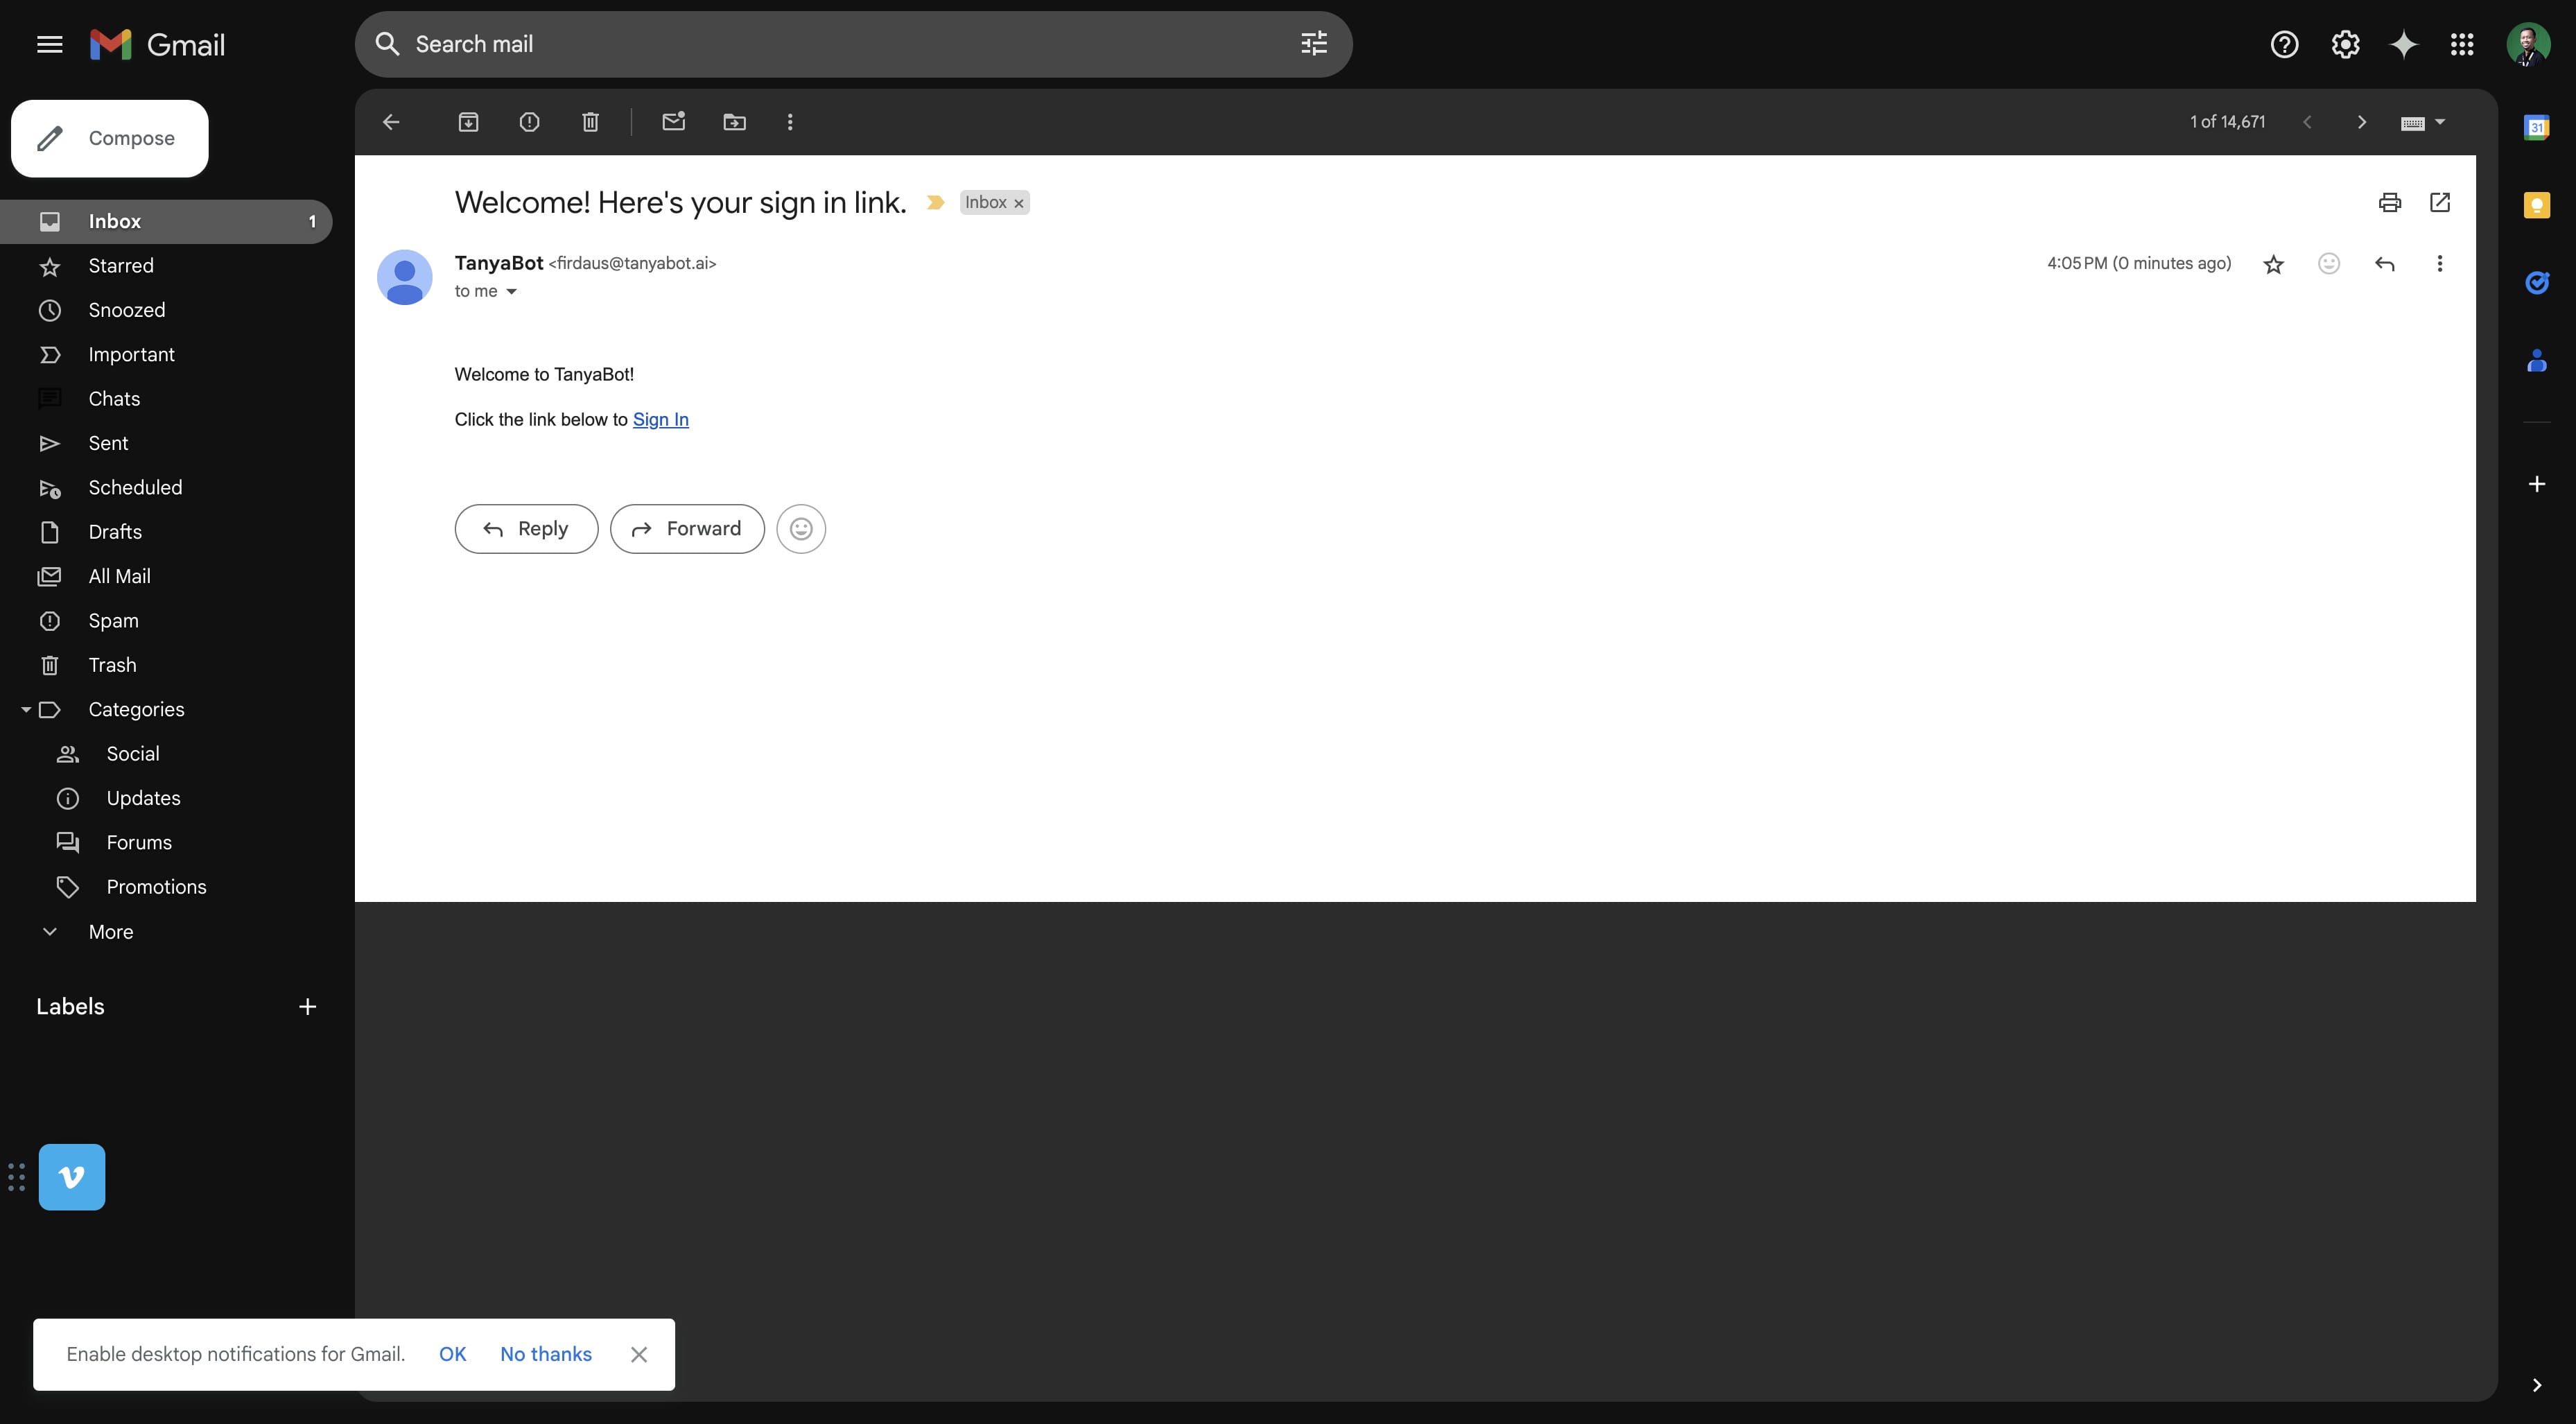Open the Chats folder
The height and width of the screenshot is (1424, 2576).
pos(166,398)
